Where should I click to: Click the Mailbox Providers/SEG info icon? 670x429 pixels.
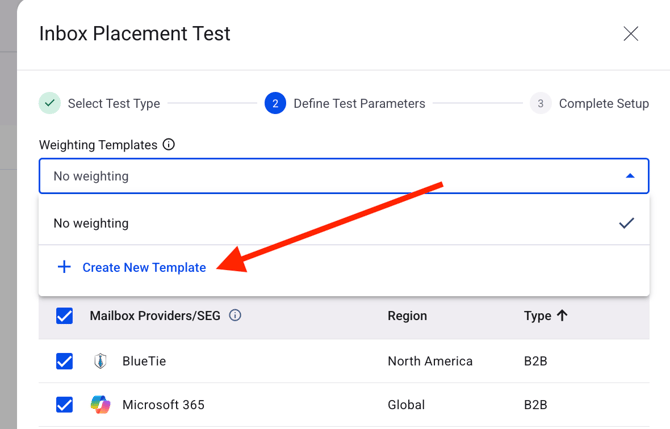235,315
